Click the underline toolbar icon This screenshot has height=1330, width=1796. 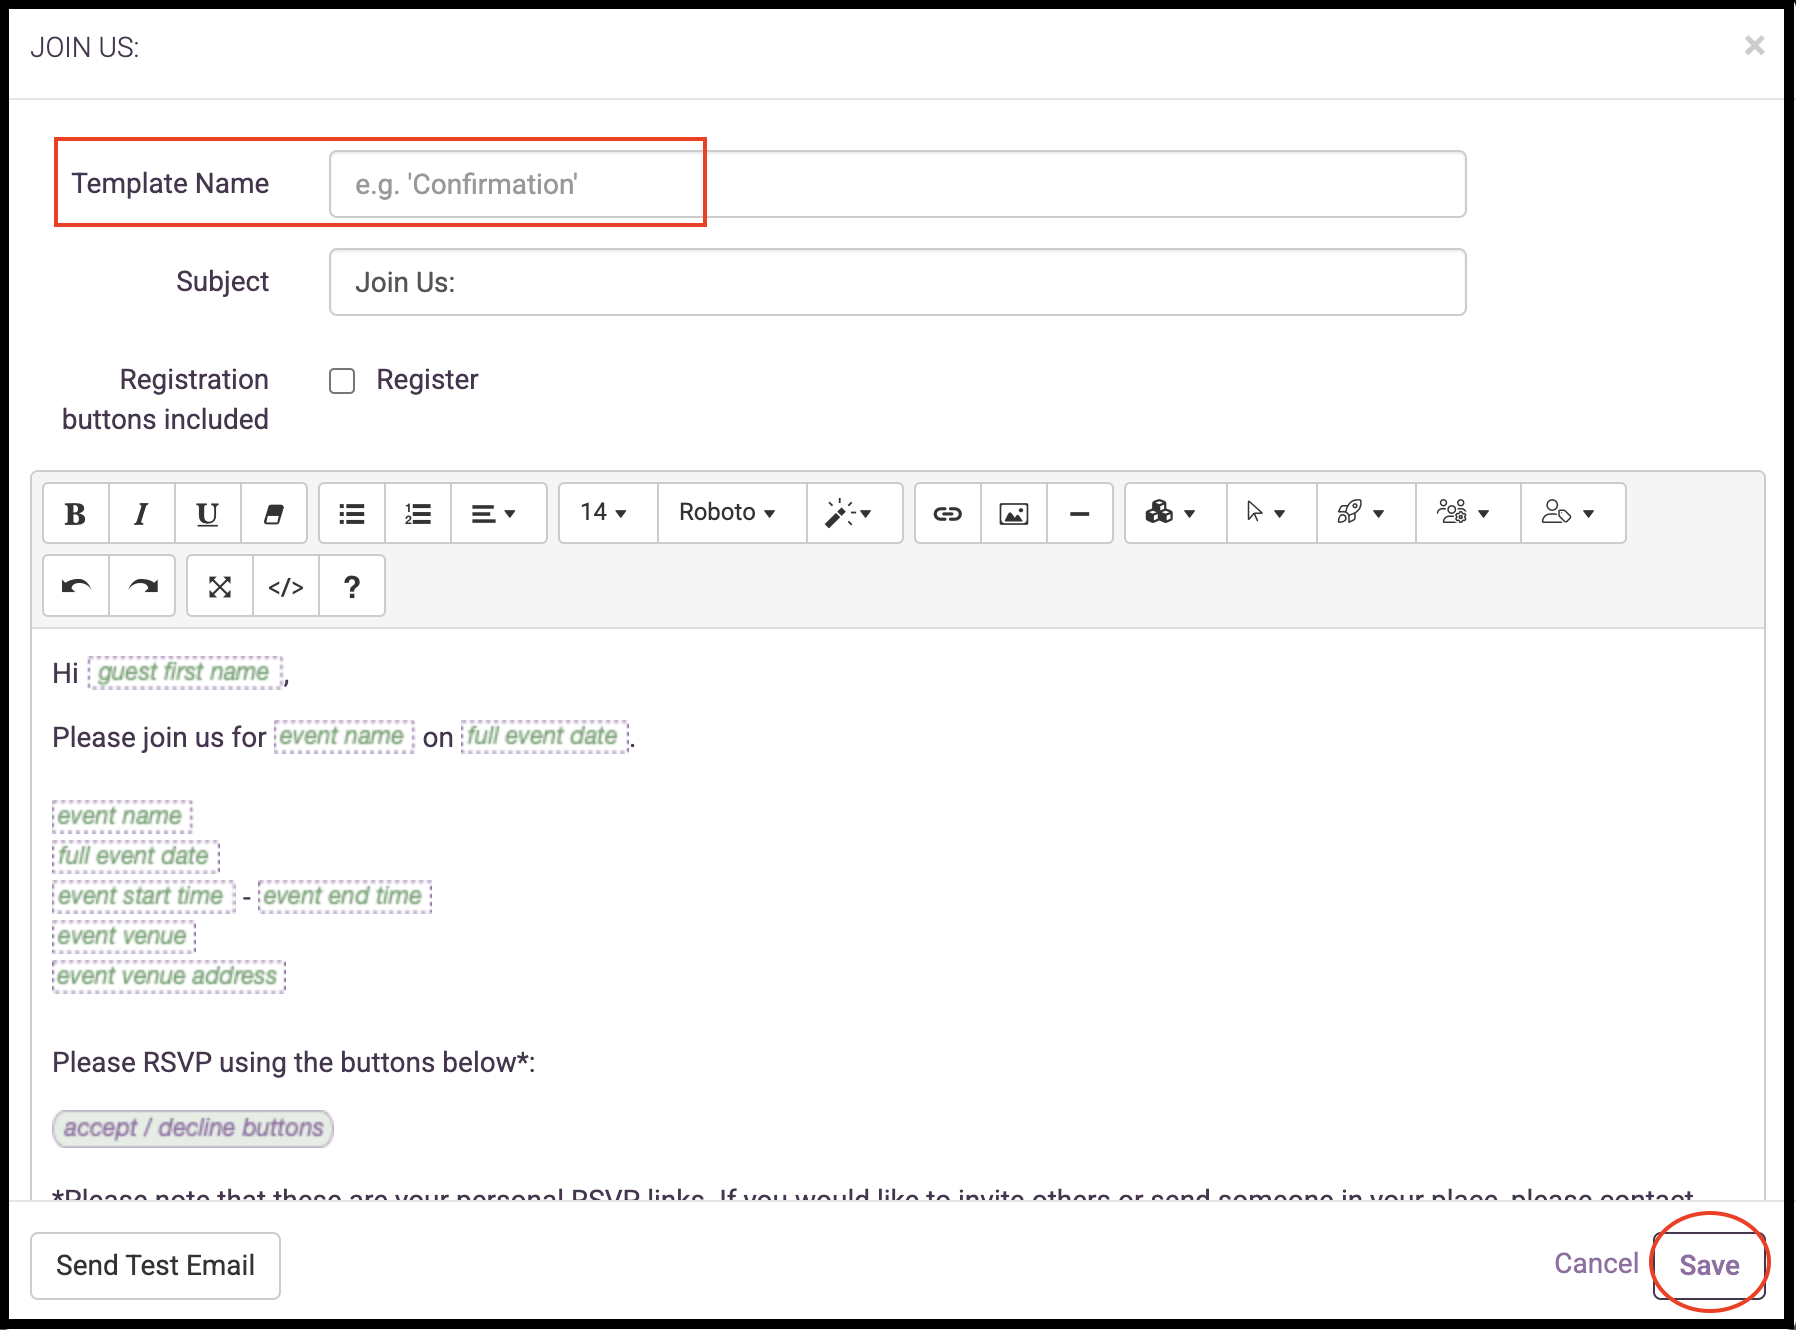[x=207, y=514]
